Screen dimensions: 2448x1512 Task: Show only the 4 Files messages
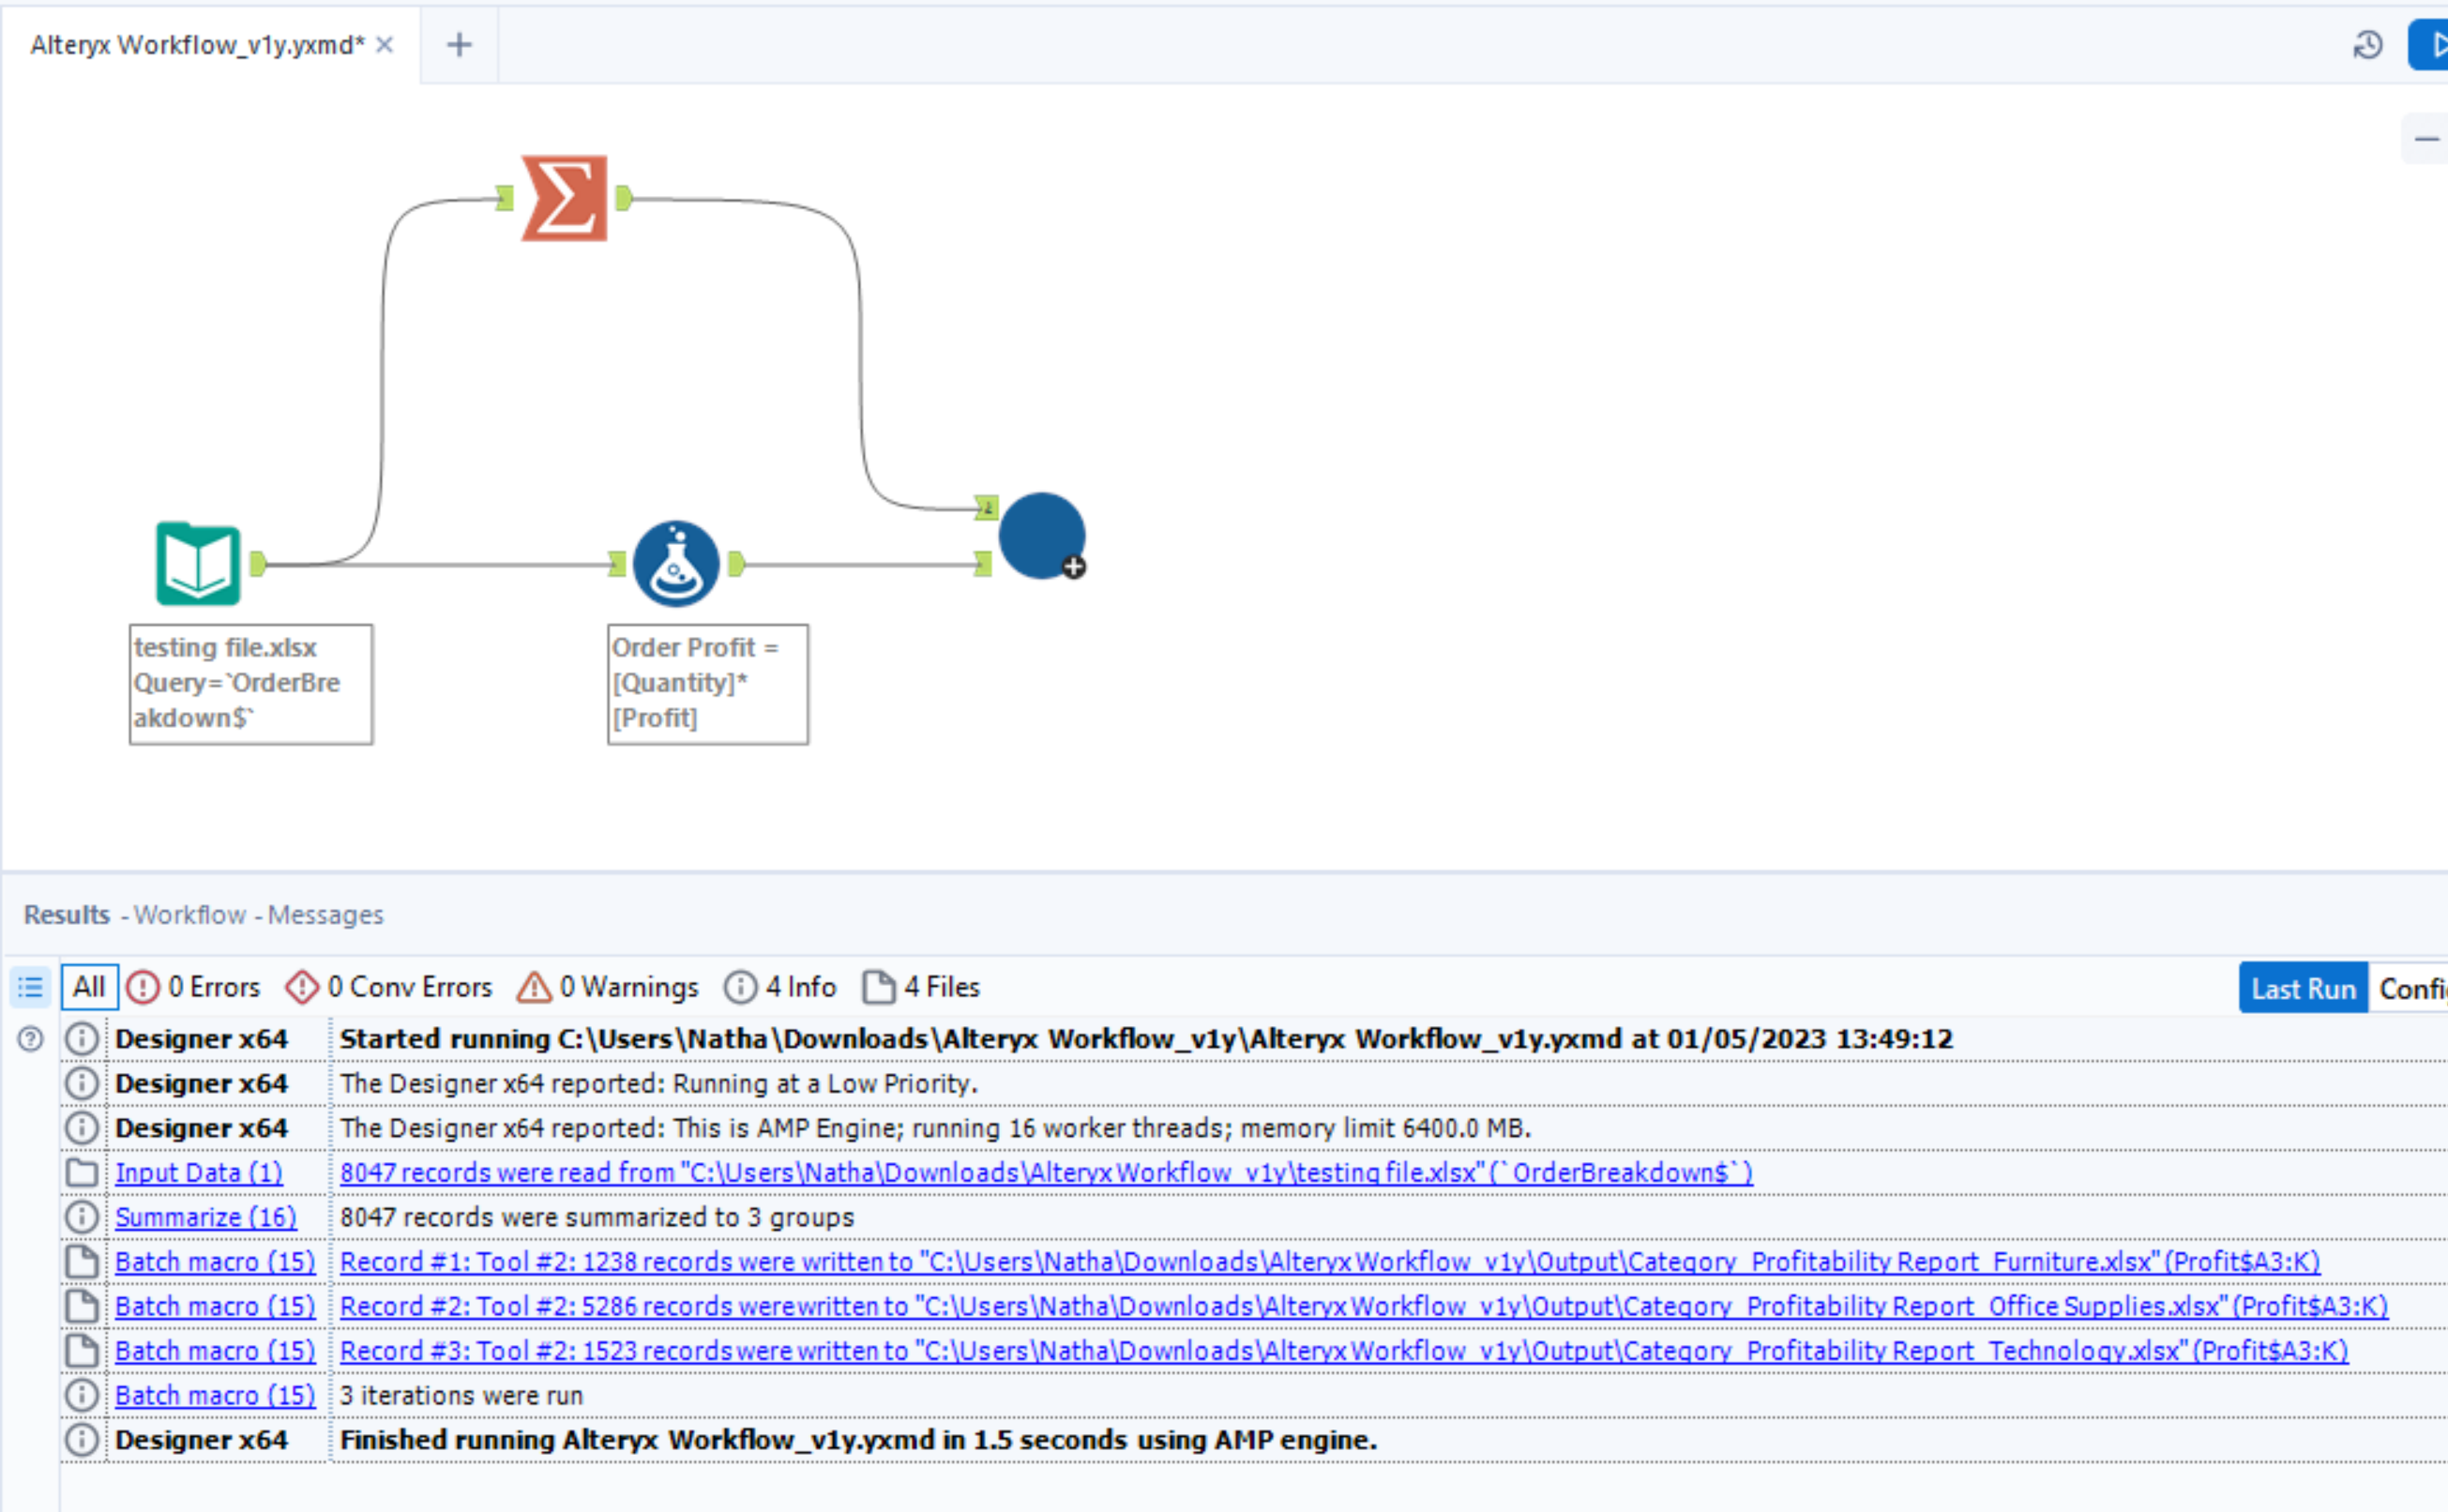[921, 987]
